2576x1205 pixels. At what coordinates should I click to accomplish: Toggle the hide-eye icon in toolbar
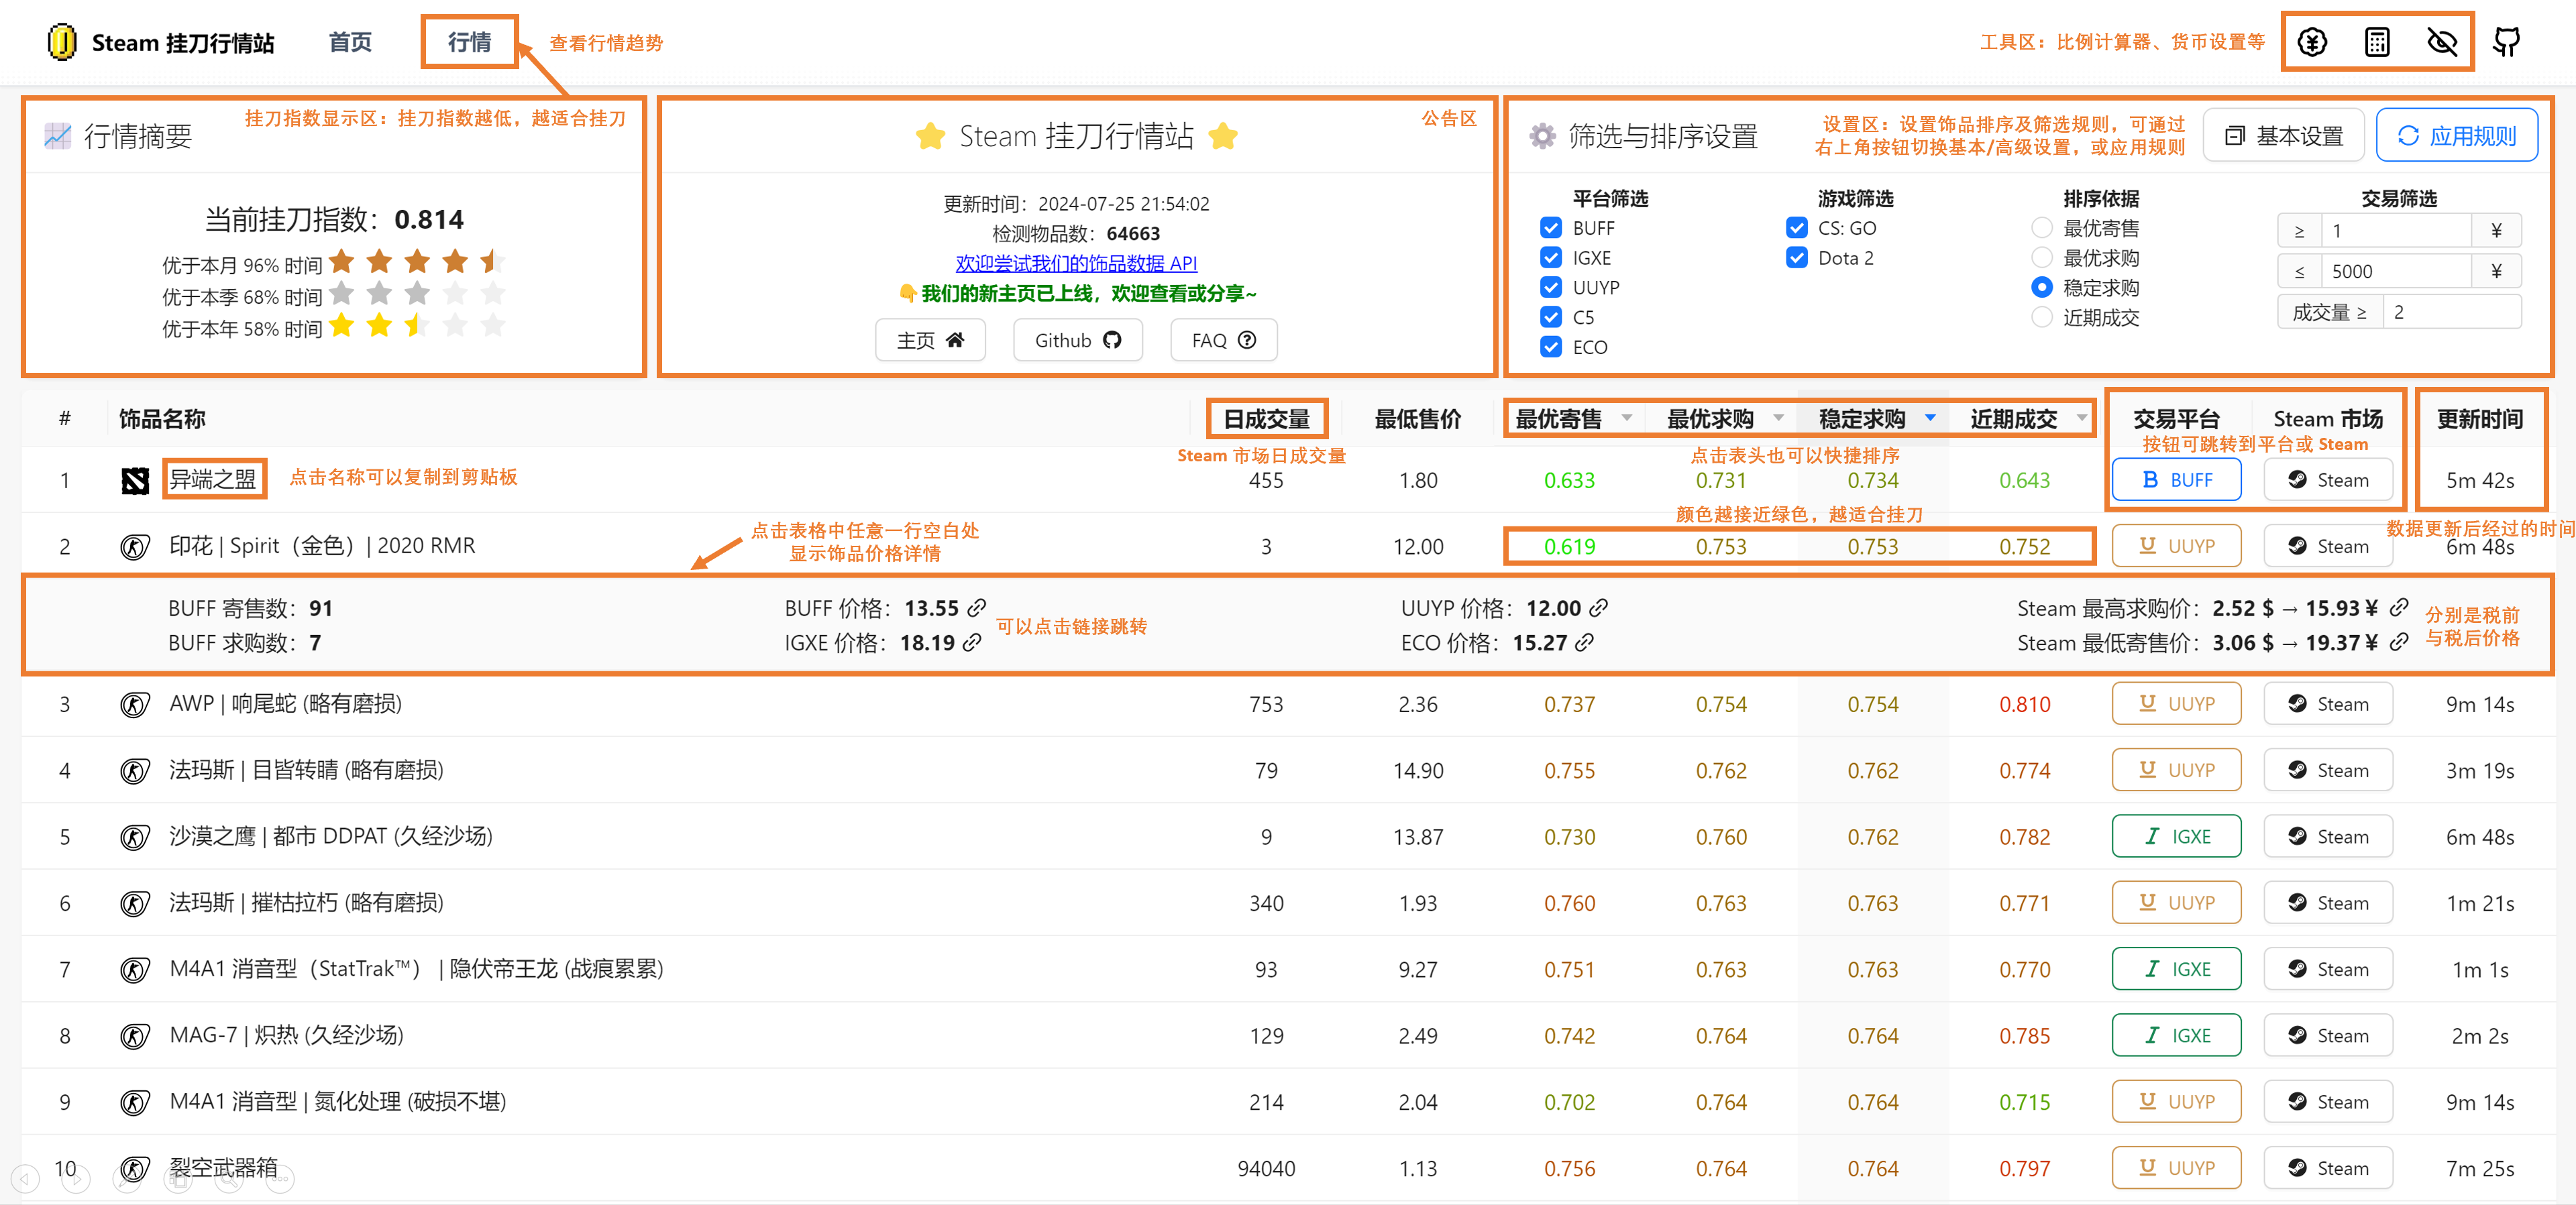click(2442, 42)
